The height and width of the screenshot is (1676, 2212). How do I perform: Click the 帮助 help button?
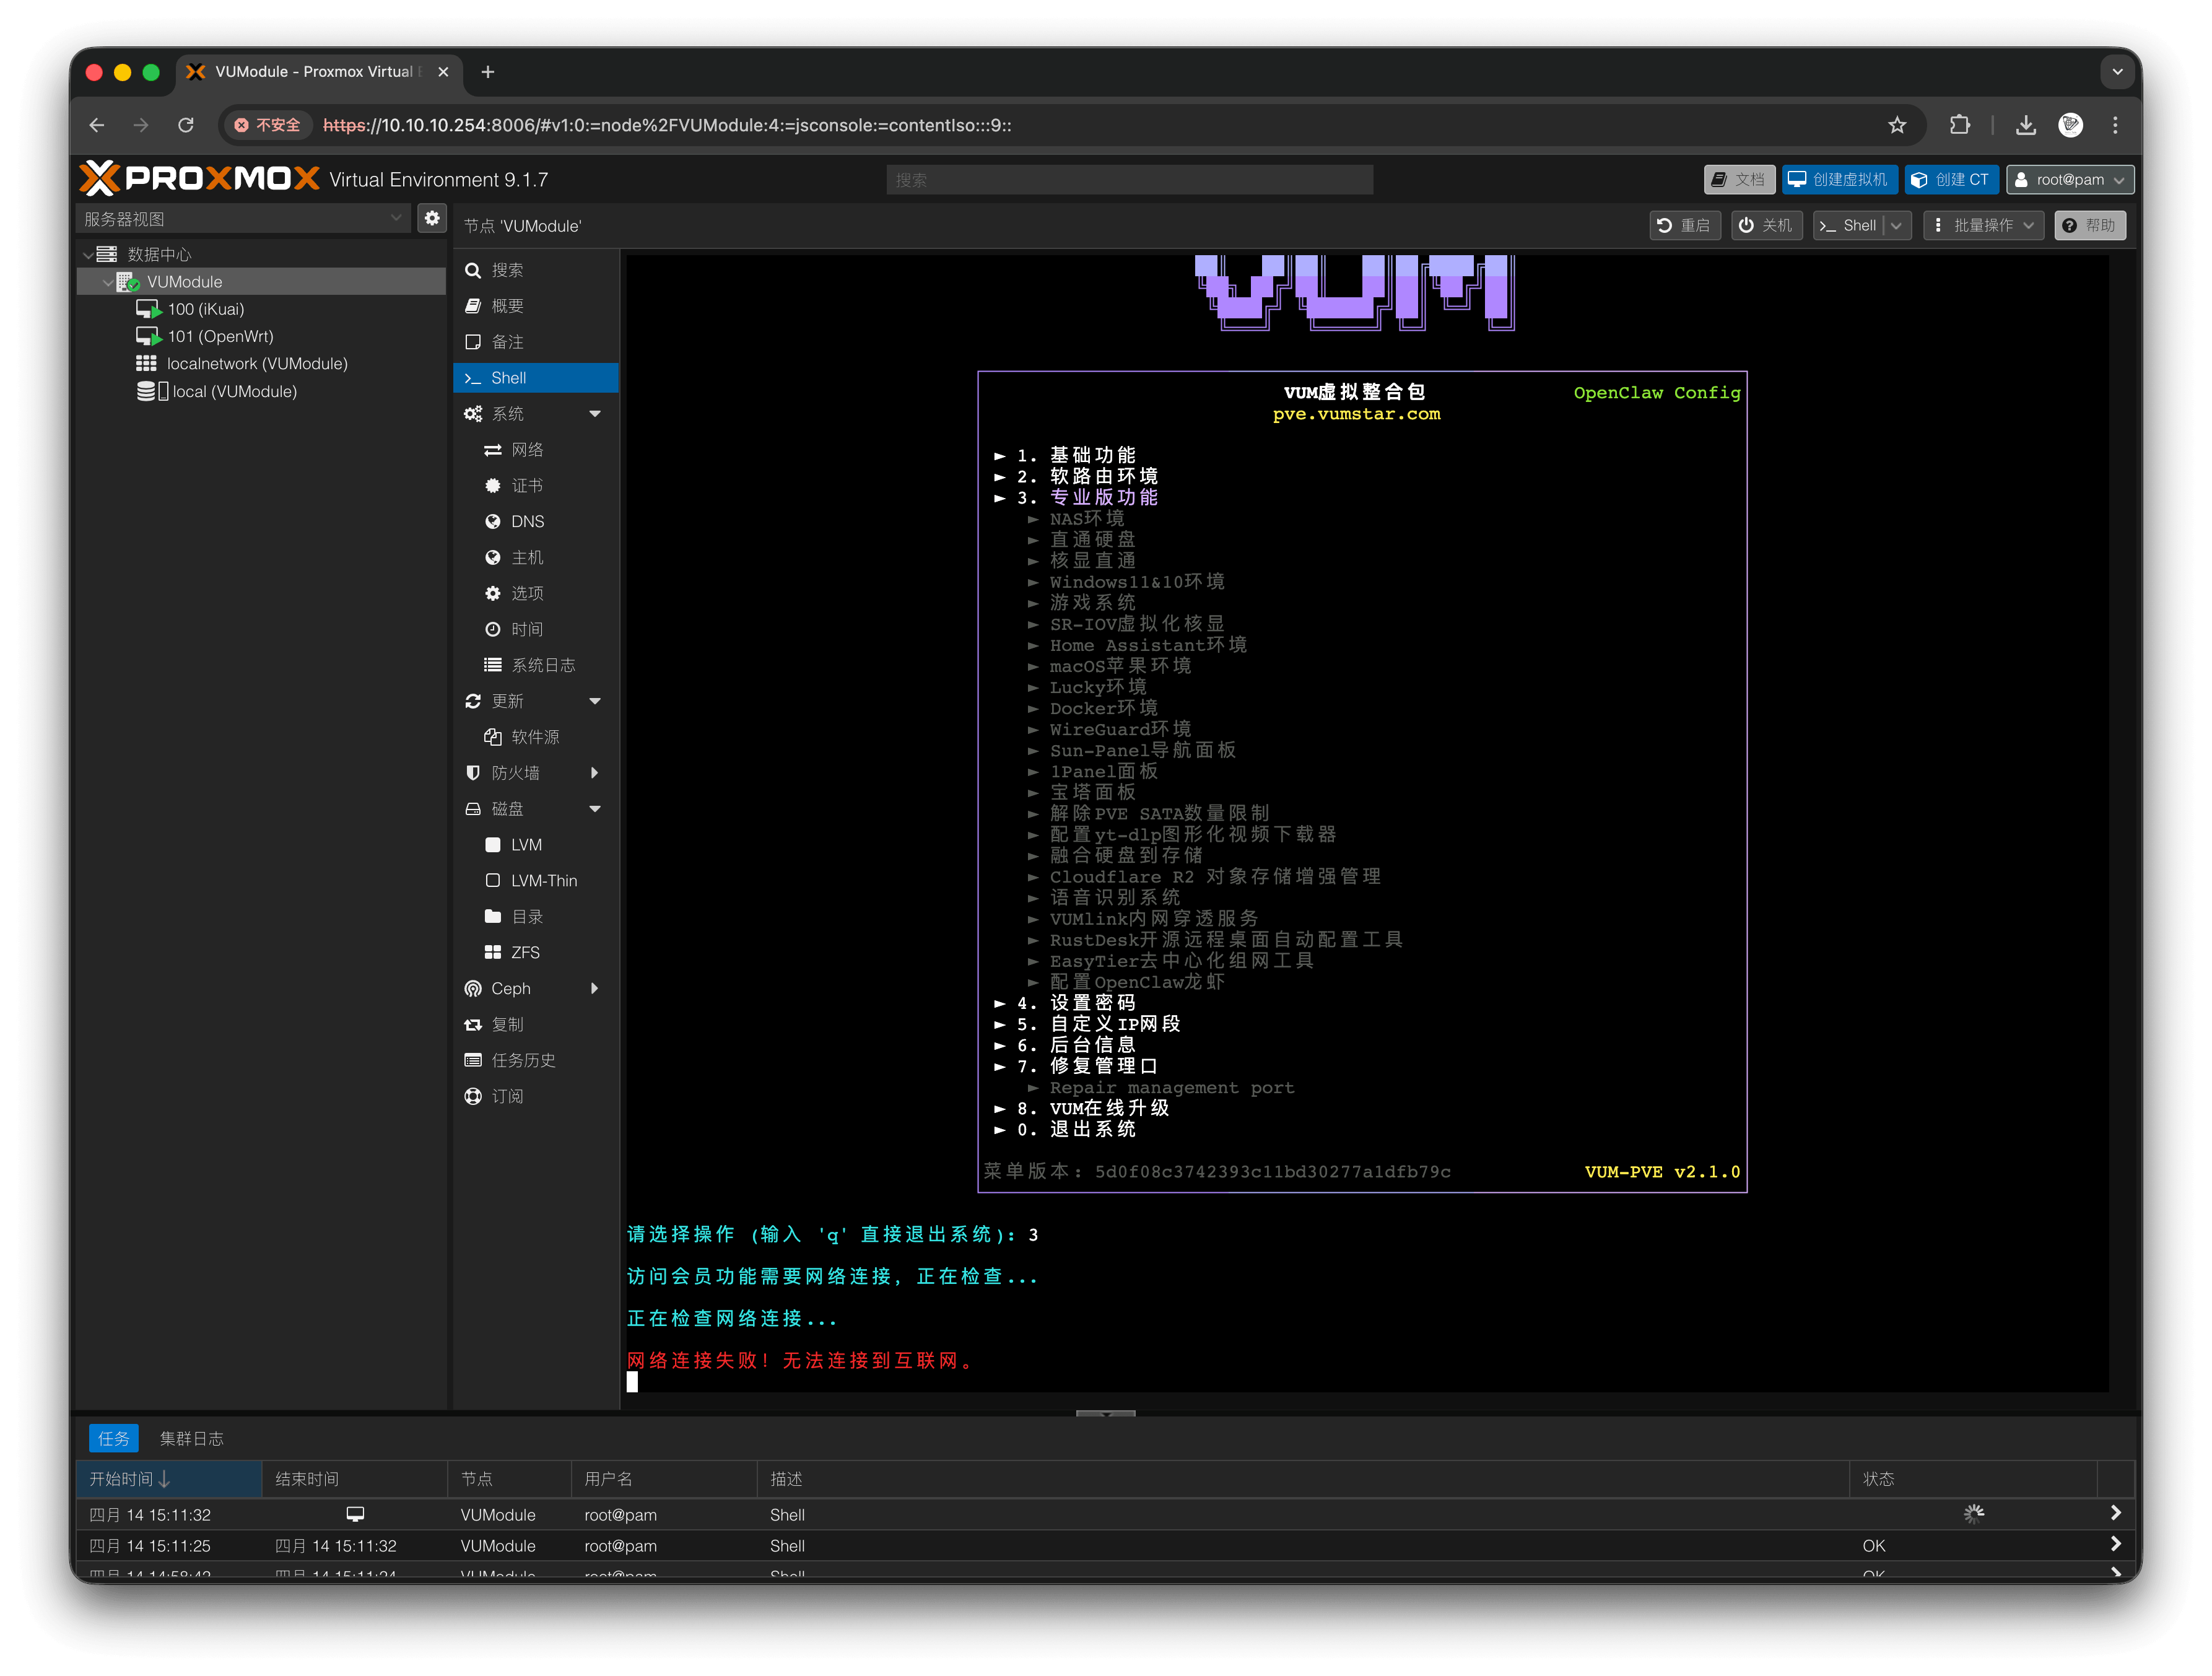[2090, 225]
